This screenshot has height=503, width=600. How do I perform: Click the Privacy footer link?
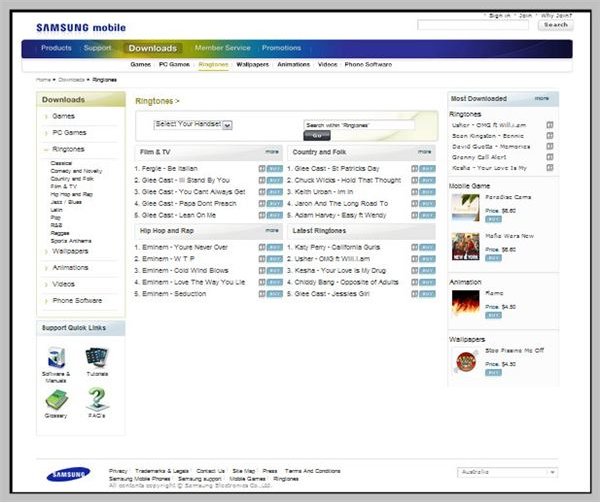pyautogui.click(x=118, y=471)
